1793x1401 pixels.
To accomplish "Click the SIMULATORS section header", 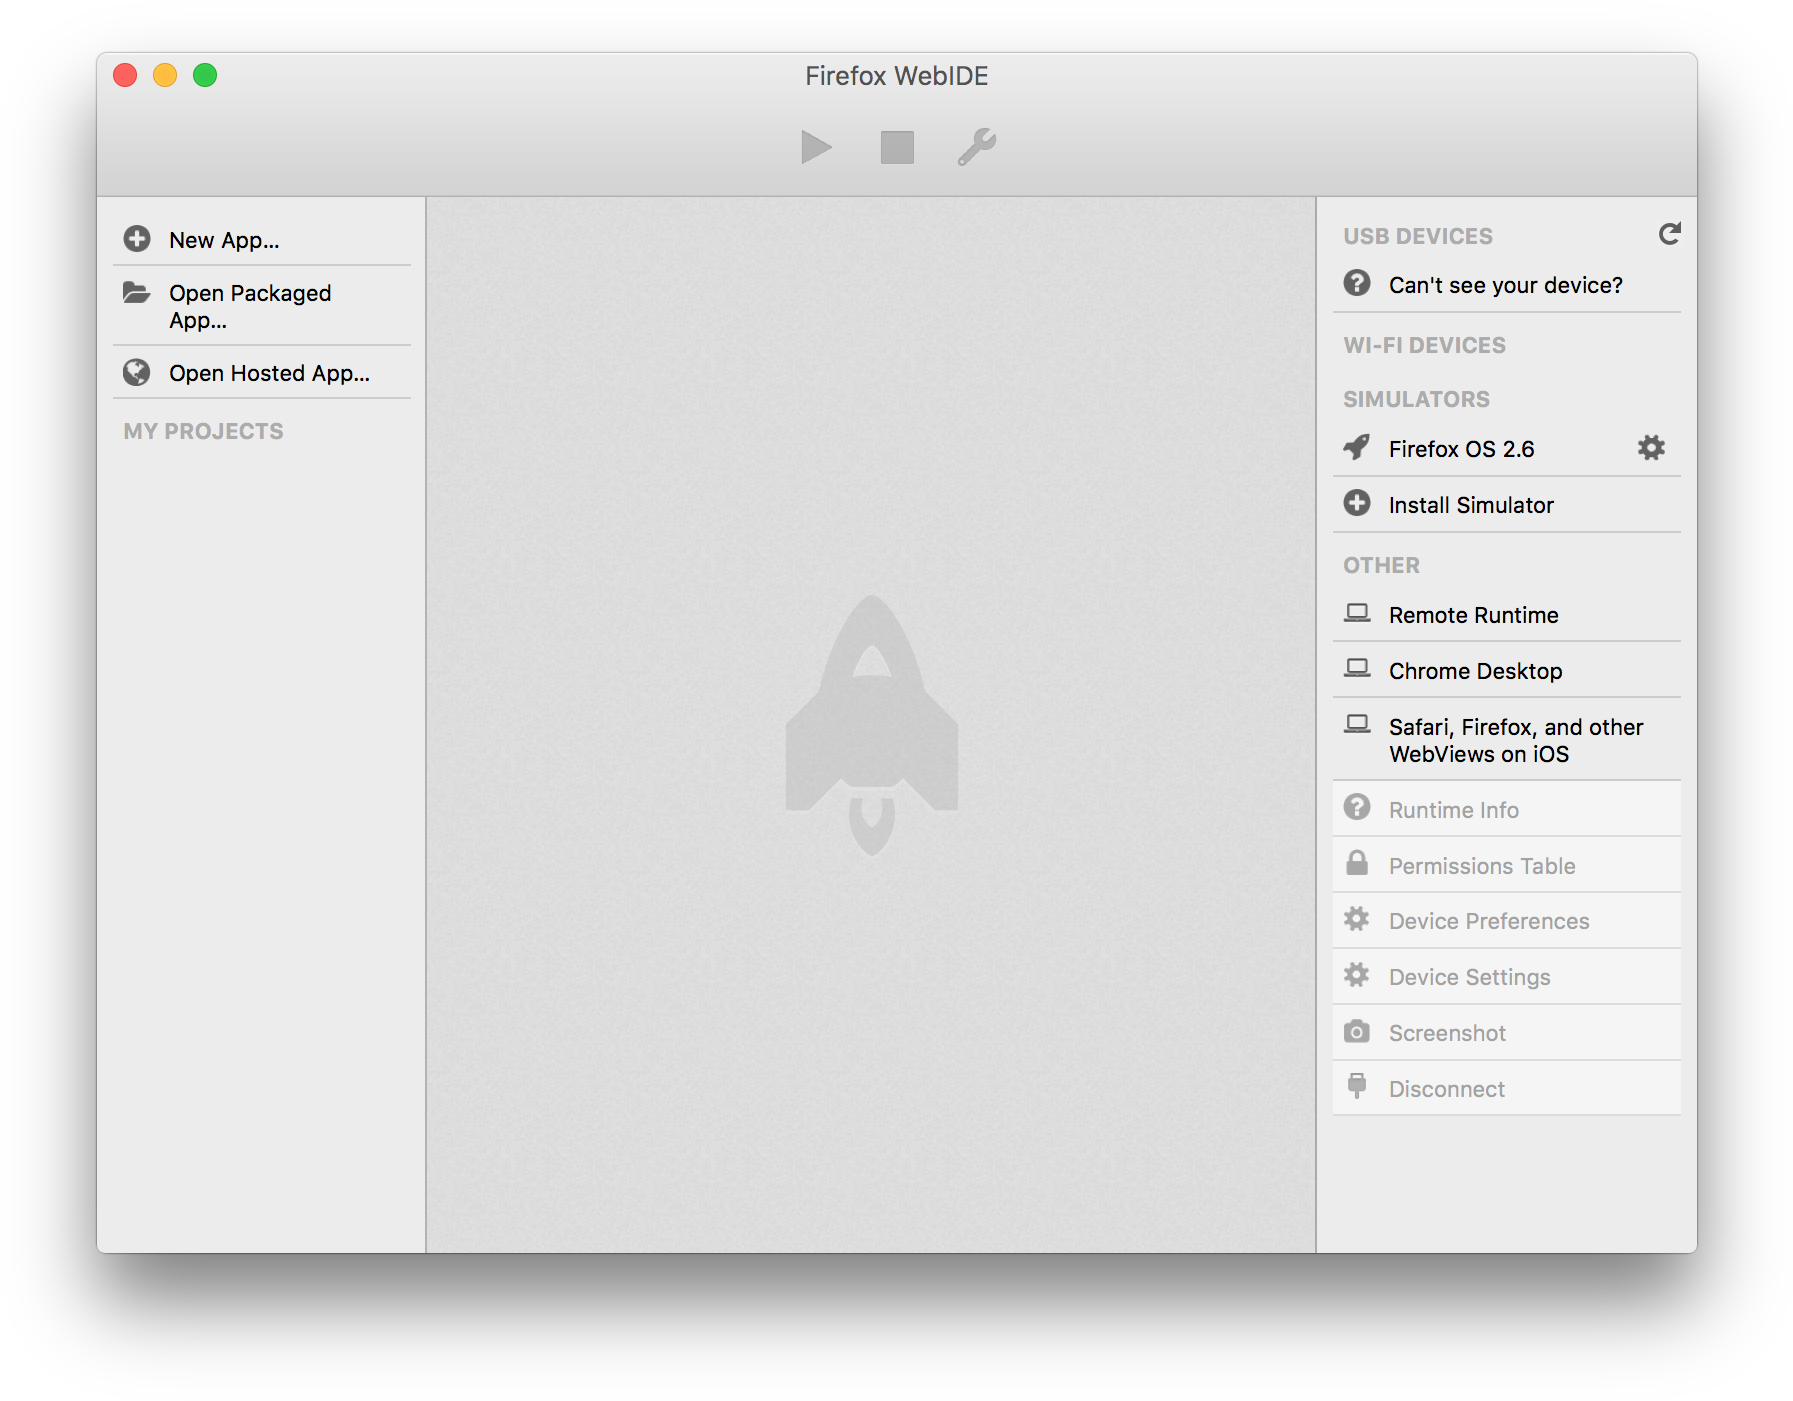I will pyautogui.click(x=1416, y=399).
